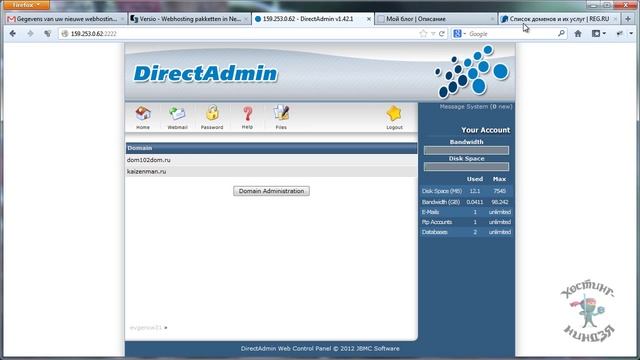Viewport: 640px width, 360px height.
Task: Switch to the Versio Webhosting pakketten tab
Action: point(190,19)
